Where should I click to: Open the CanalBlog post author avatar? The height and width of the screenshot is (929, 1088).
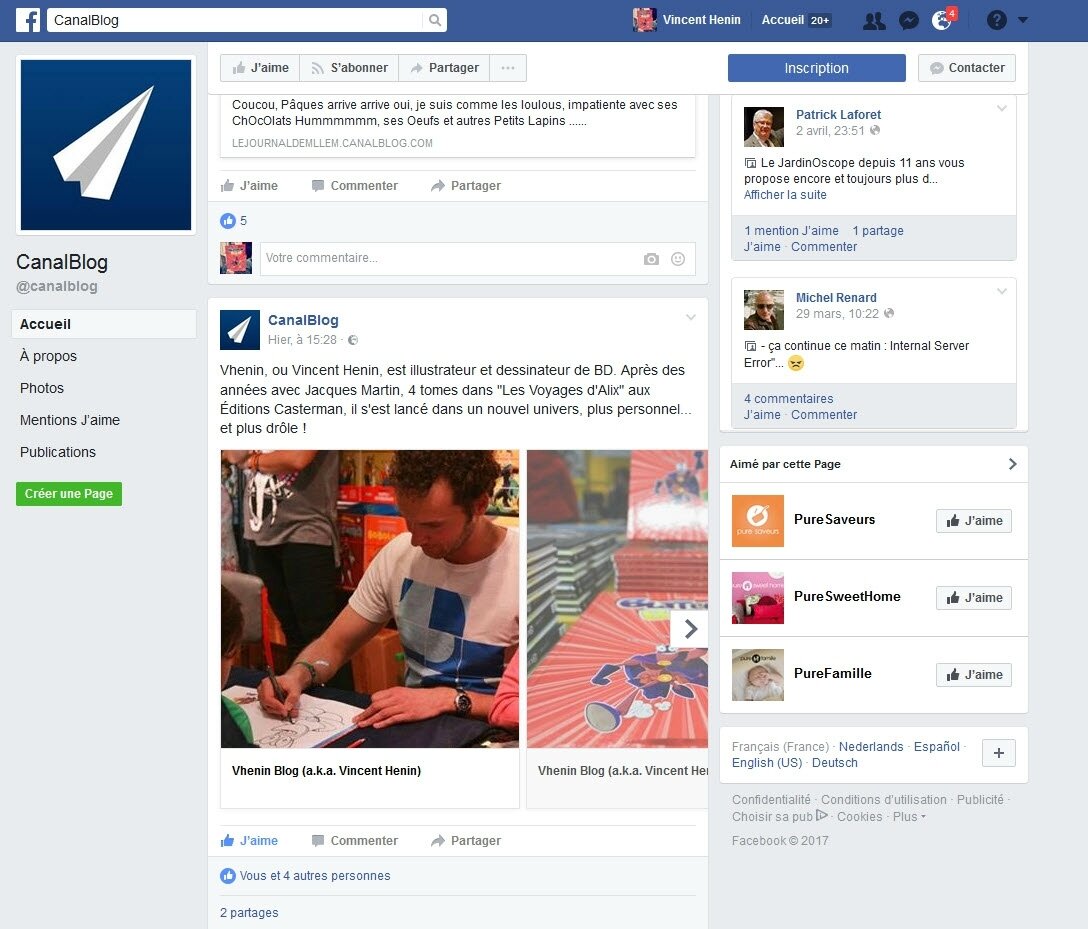click(x=239, y=330)
